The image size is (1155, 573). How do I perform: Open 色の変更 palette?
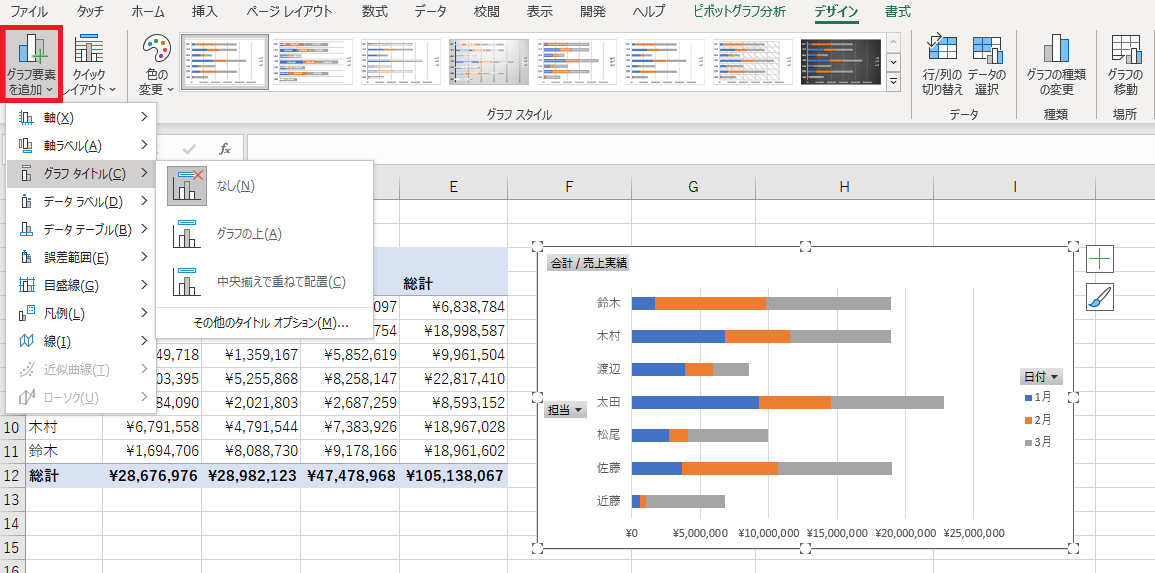[156, 64]
